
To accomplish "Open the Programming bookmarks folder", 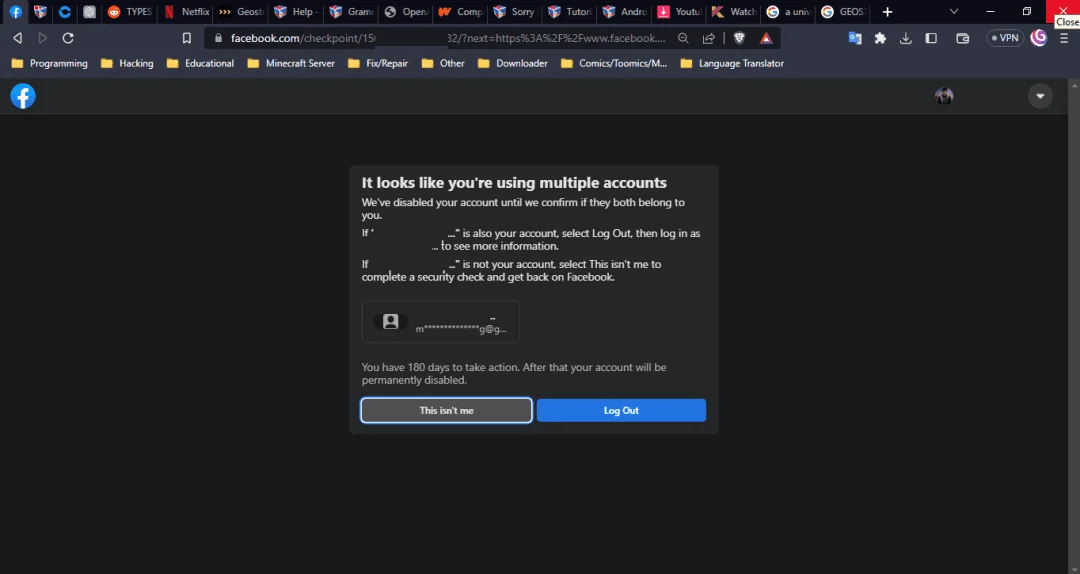I will tap(50, 63).
